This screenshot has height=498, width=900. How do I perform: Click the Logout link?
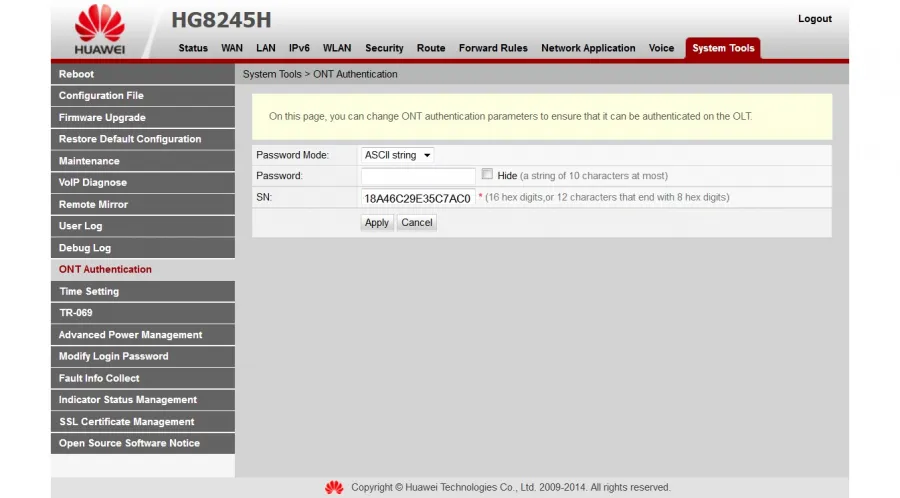pos(814,19)
